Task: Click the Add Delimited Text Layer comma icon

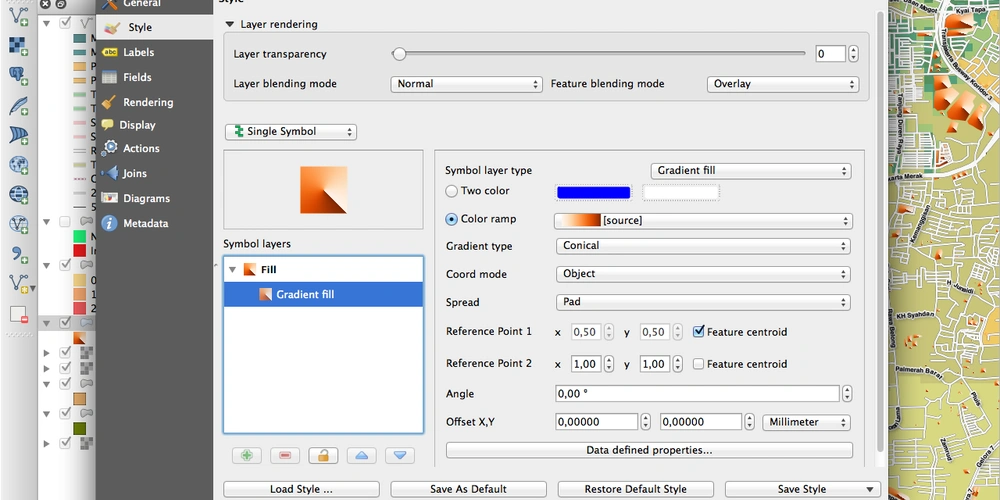Action: coord(18,254)
